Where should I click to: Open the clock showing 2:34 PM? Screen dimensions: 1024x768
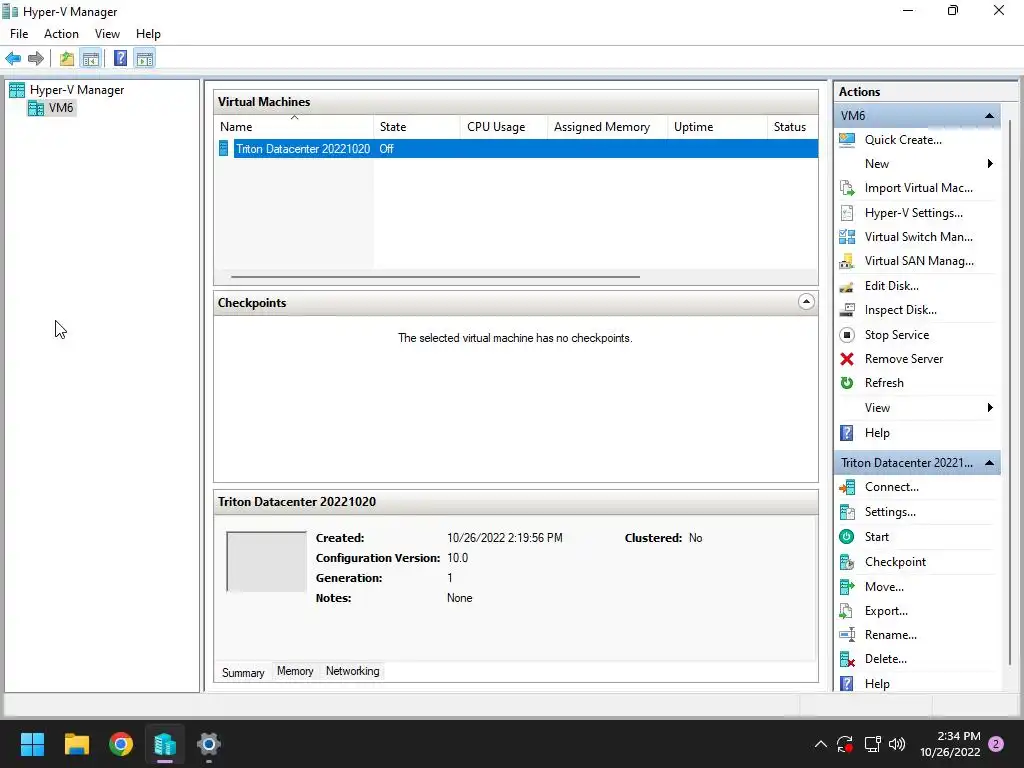point(950,744)
